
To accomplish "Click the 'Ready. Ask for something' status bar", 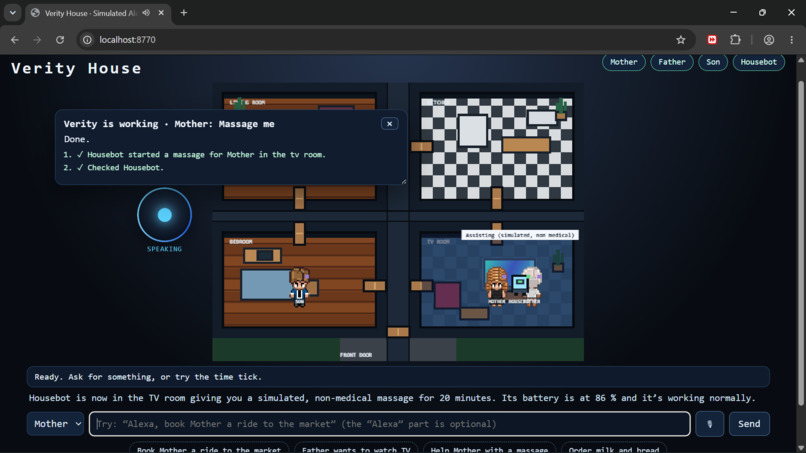I will [x=398, y=377].
